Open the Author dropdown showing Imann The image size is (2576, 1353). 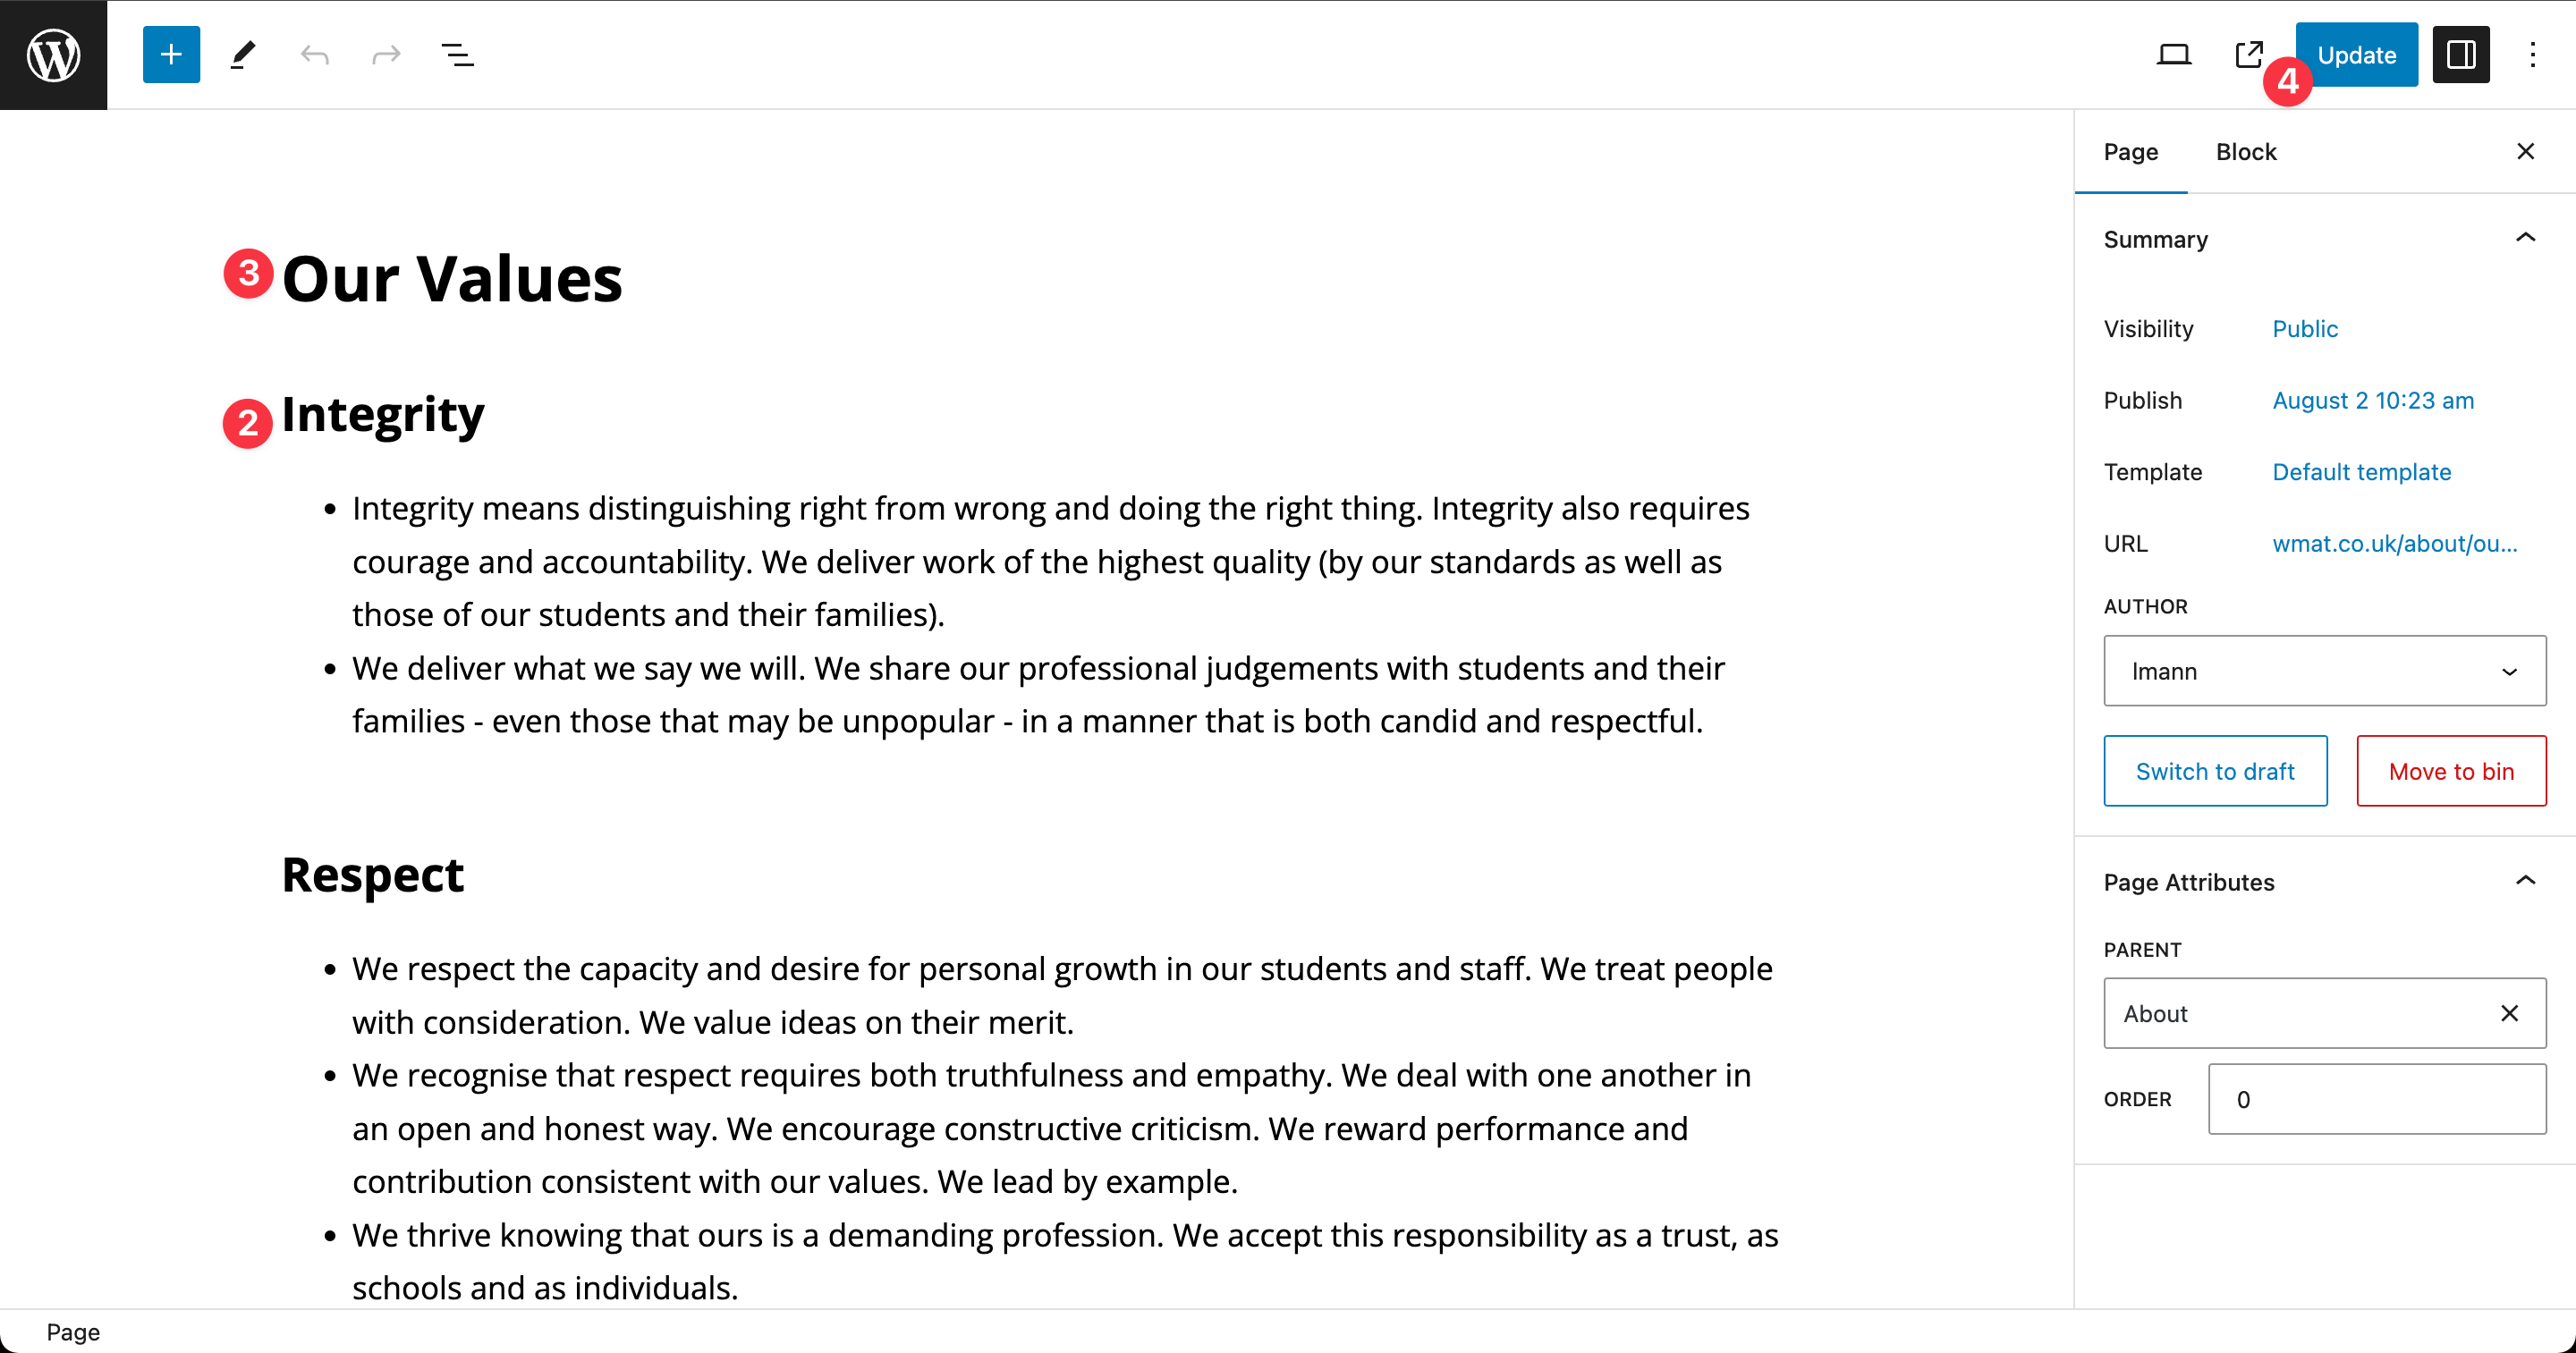point(2324,671)
